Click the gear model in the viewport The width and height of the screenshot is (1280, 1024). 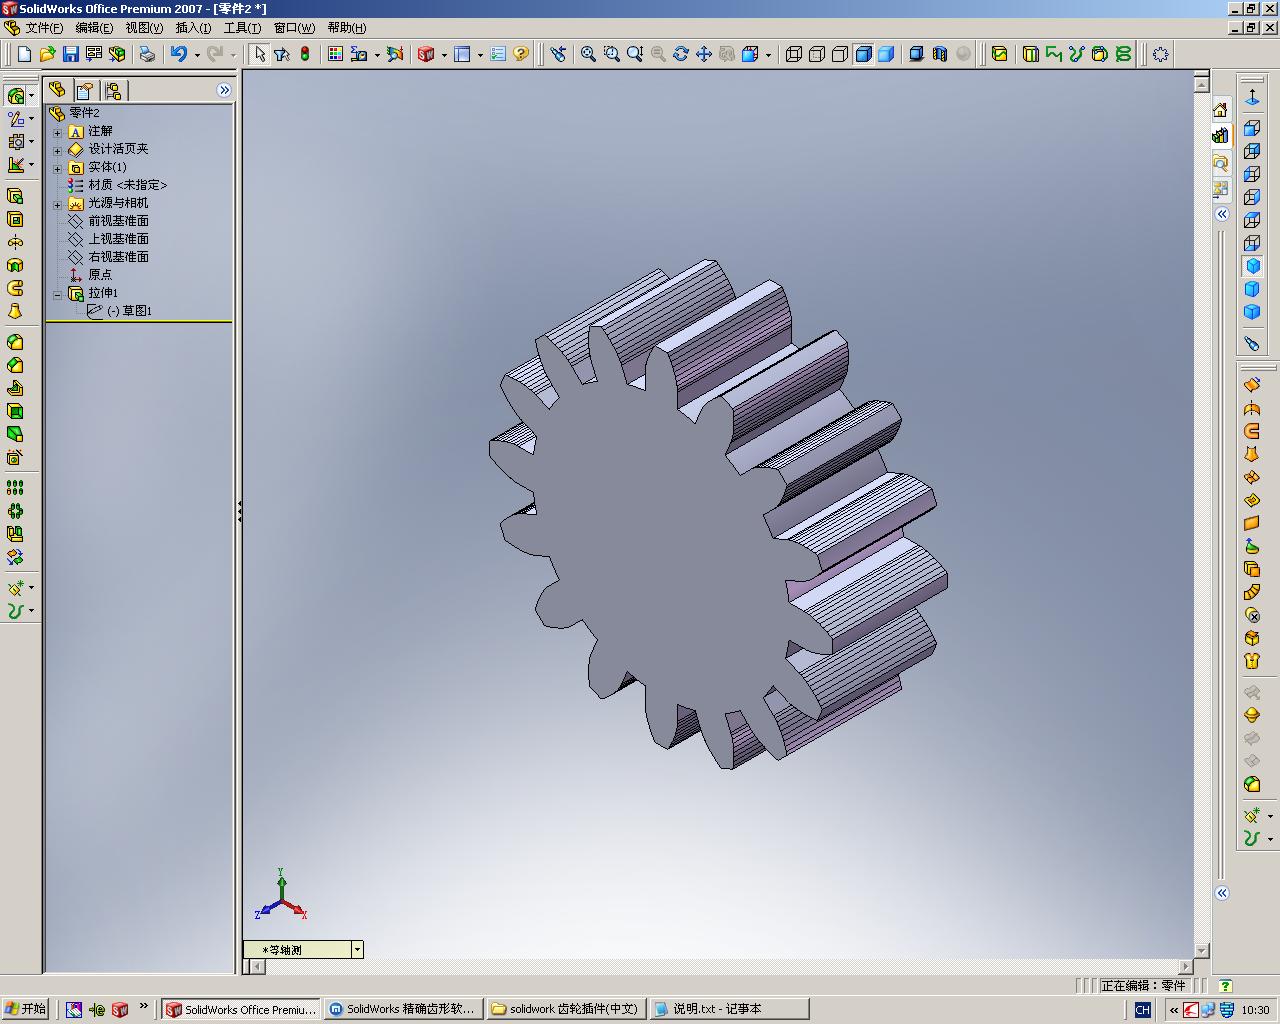[716, 514]
